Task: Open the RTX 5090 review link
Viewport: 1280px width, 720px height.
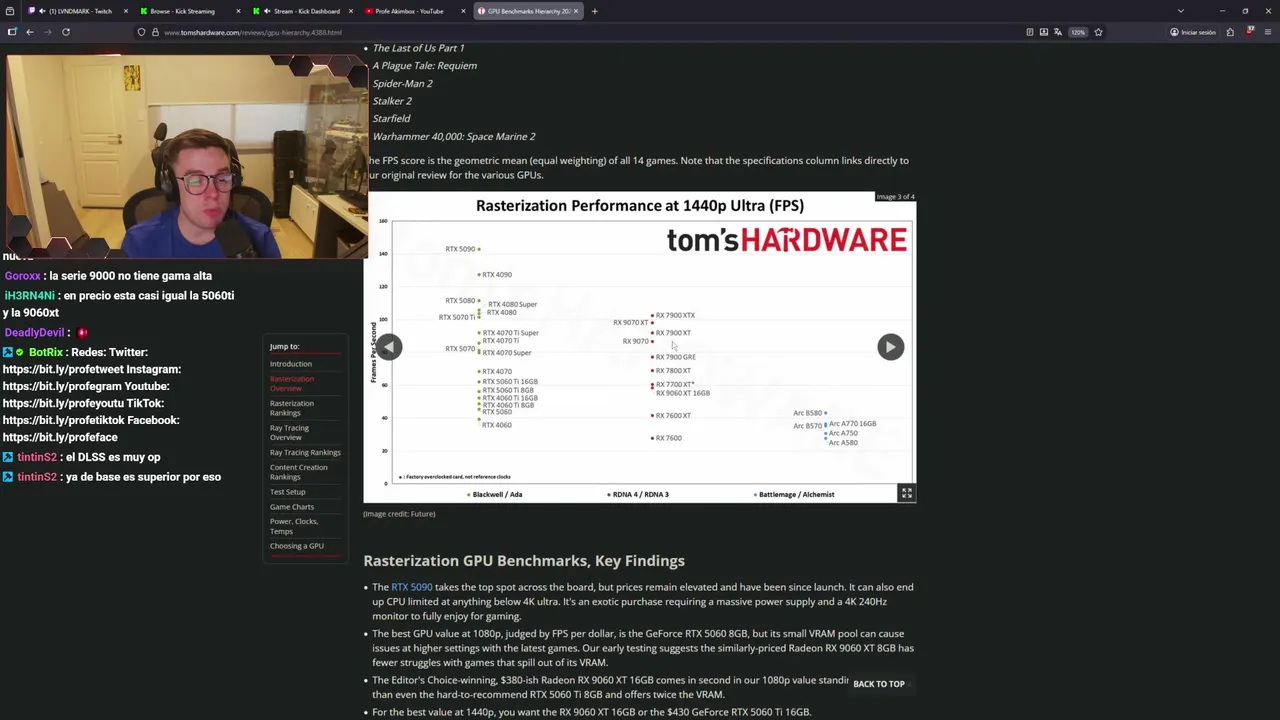Action: pyautogui.click(x=411, y=587)
